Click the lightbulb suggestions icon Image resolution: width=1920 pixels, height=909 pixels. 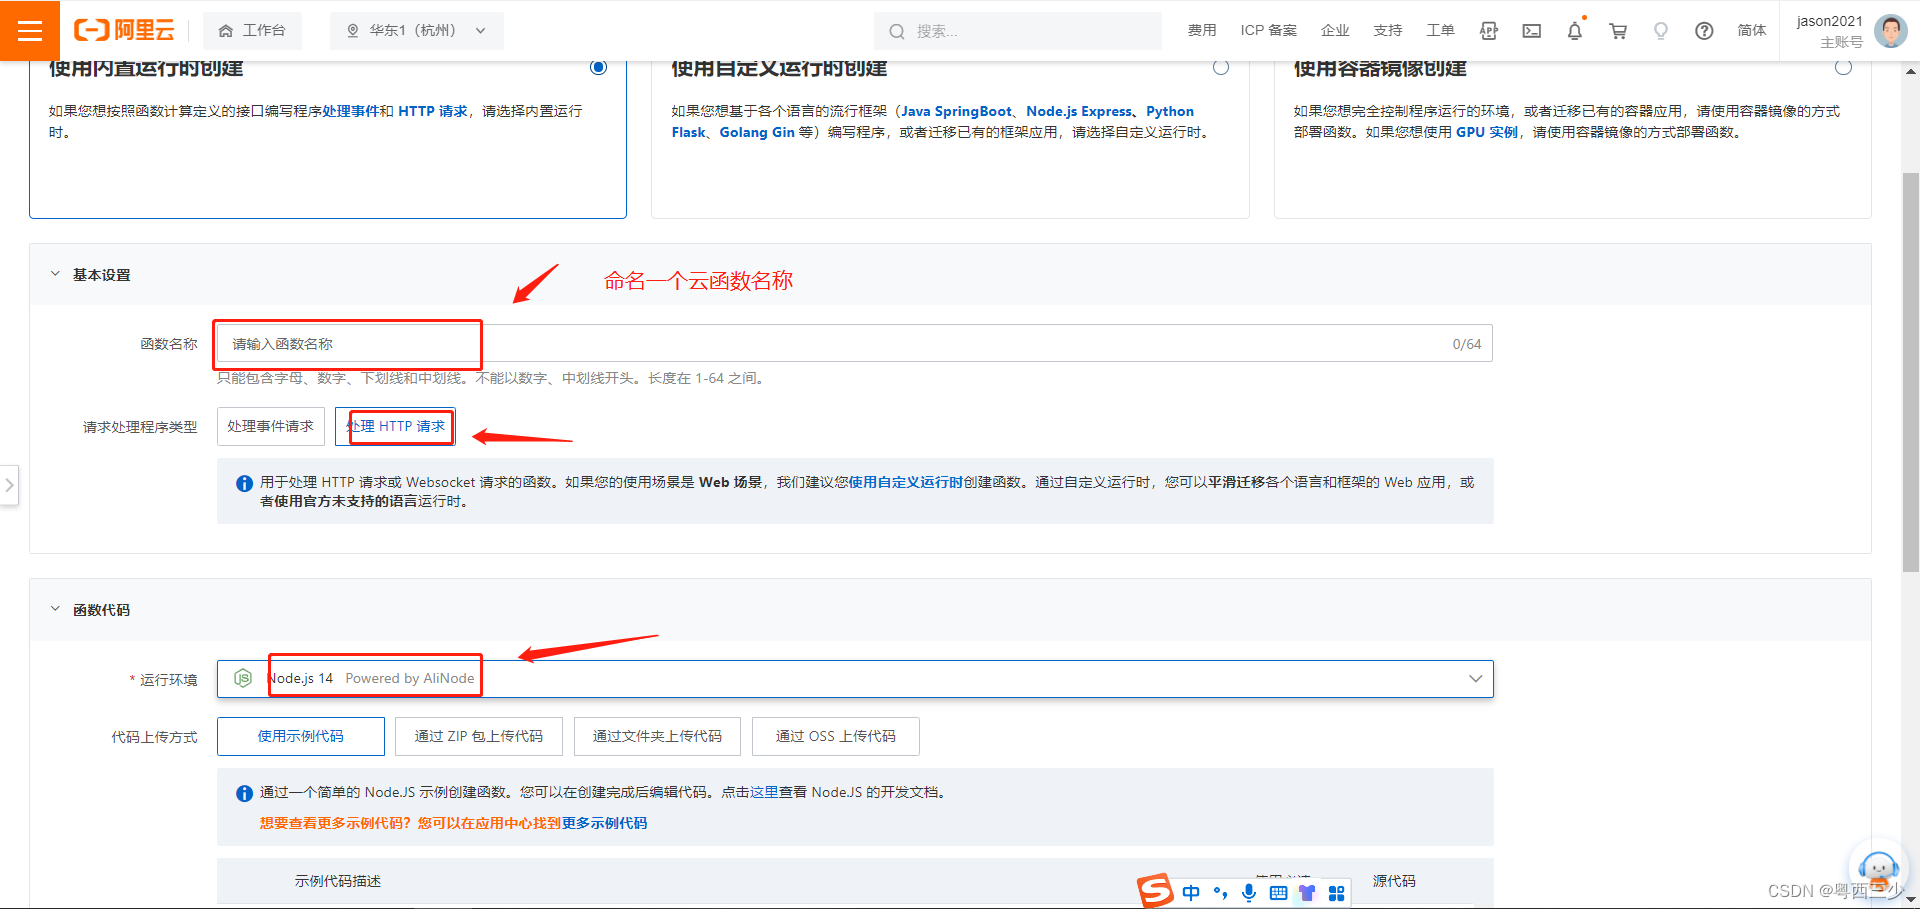(x=1661, y=31)
